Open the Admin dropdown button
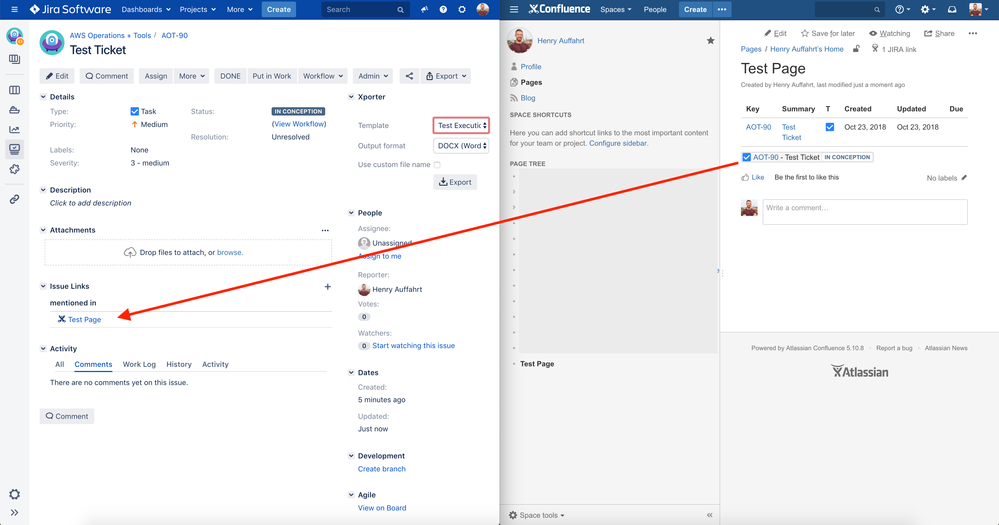 pyautogui.click(x=373, y=76)
